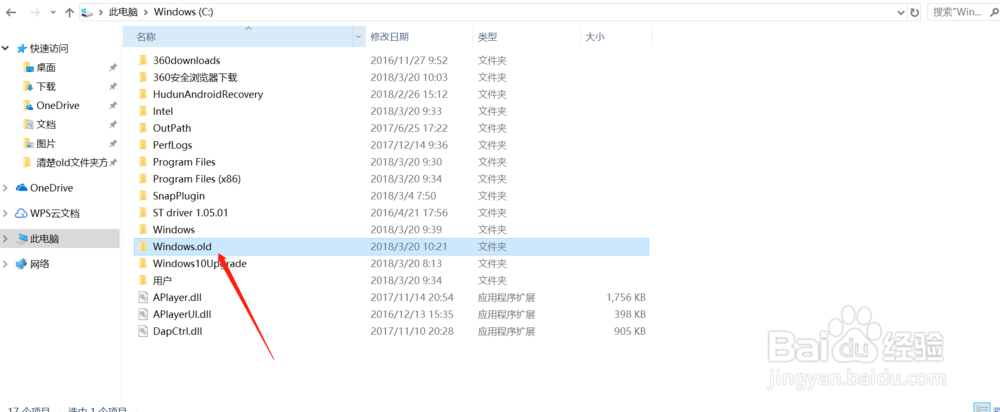Click the 此电脑 computer icon
The width and height of the screenshot is (1000, 412).
pyautogui.click(x=22, y=239)
